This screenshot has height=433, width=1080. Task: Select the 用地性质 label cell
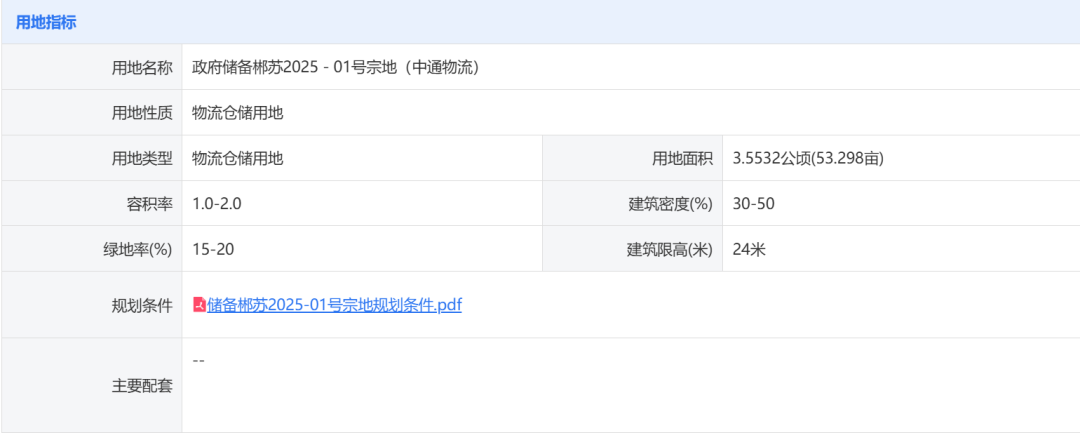(x=142, y=113)
